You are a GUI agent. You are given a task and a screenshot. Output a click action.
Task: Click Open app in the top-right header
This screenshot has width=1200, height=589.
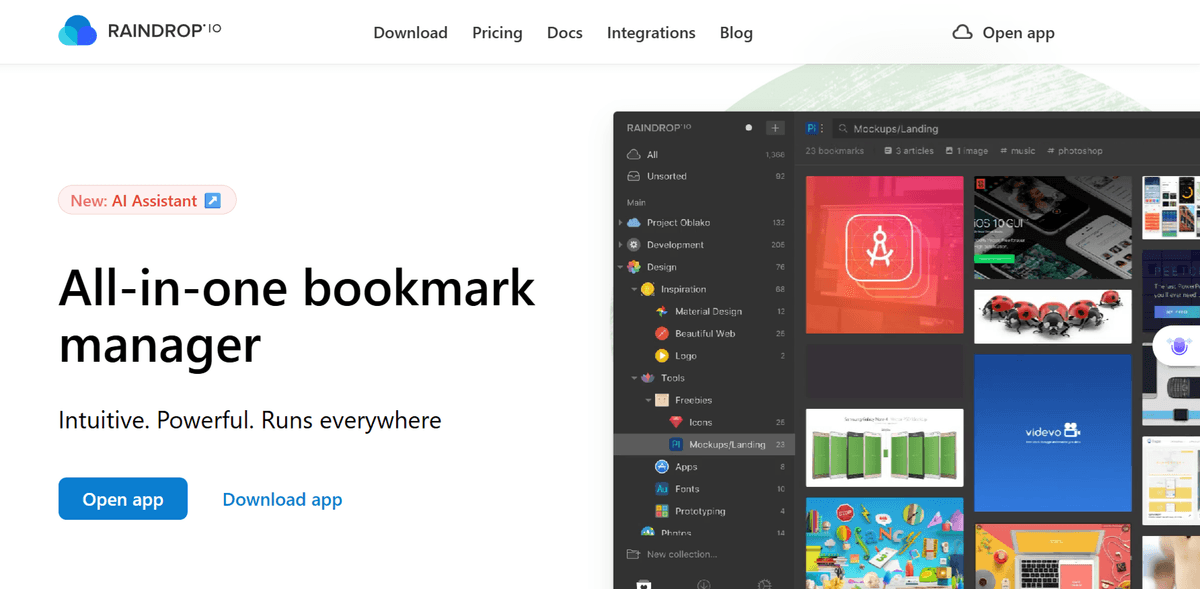coord(1003,33)
